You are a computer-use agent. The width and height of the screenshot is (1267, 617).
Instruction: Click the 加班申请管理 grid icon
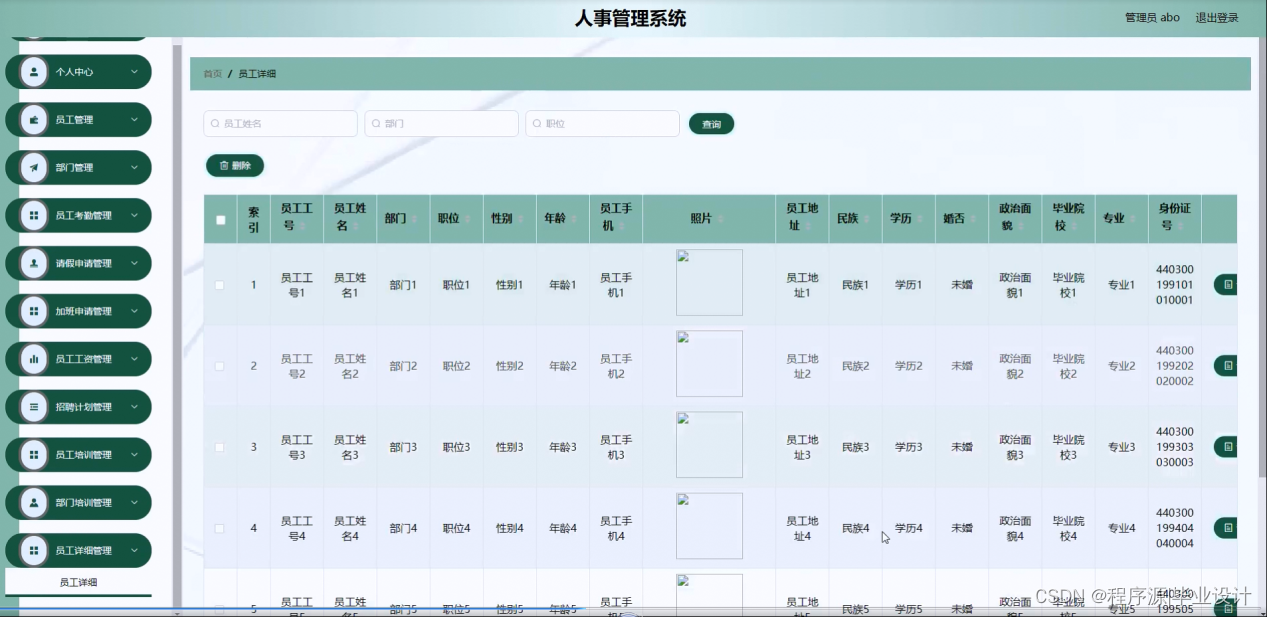point(34,311)
